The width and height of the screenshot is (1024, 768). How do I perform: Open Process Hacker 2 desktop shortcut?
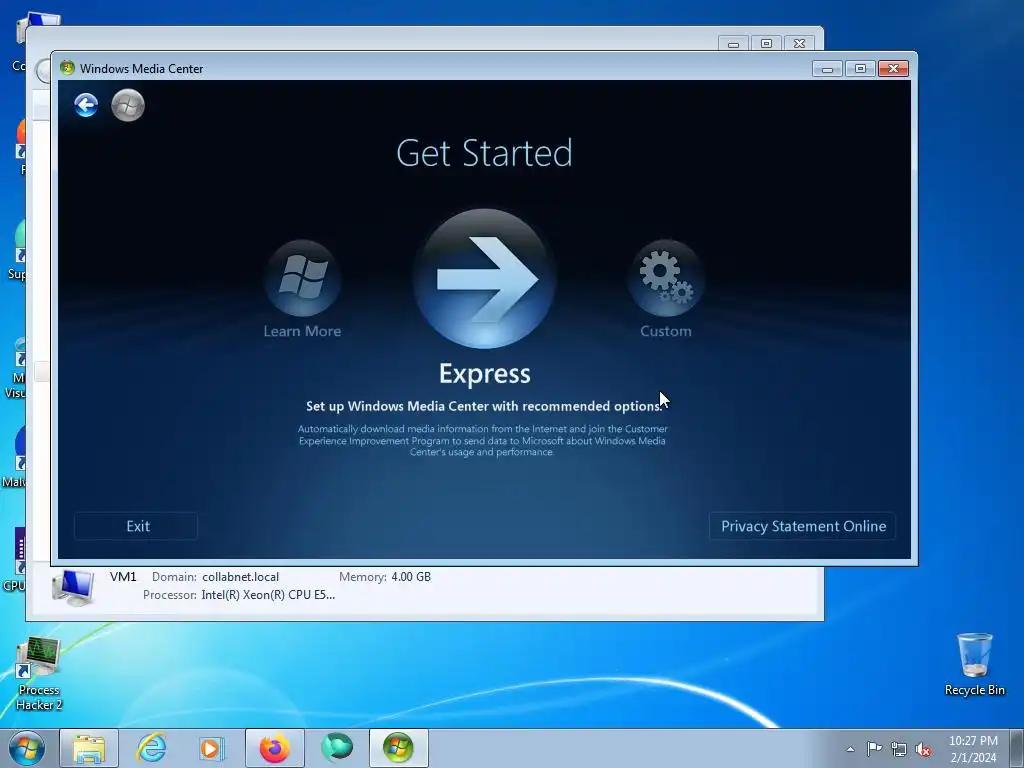click(39, 673)
